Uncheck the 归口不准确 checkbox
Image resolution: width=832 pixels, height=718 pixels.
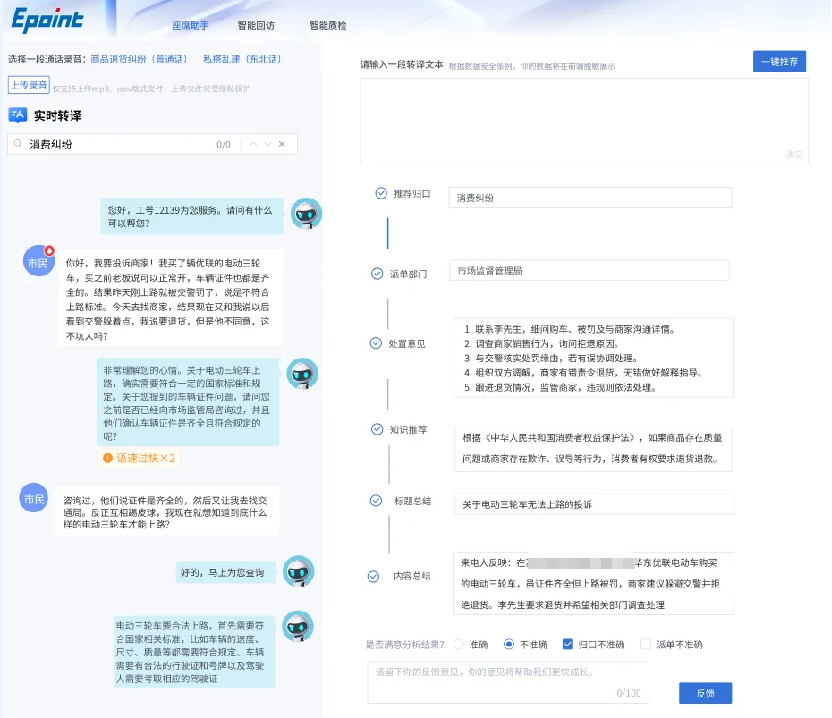568,644
